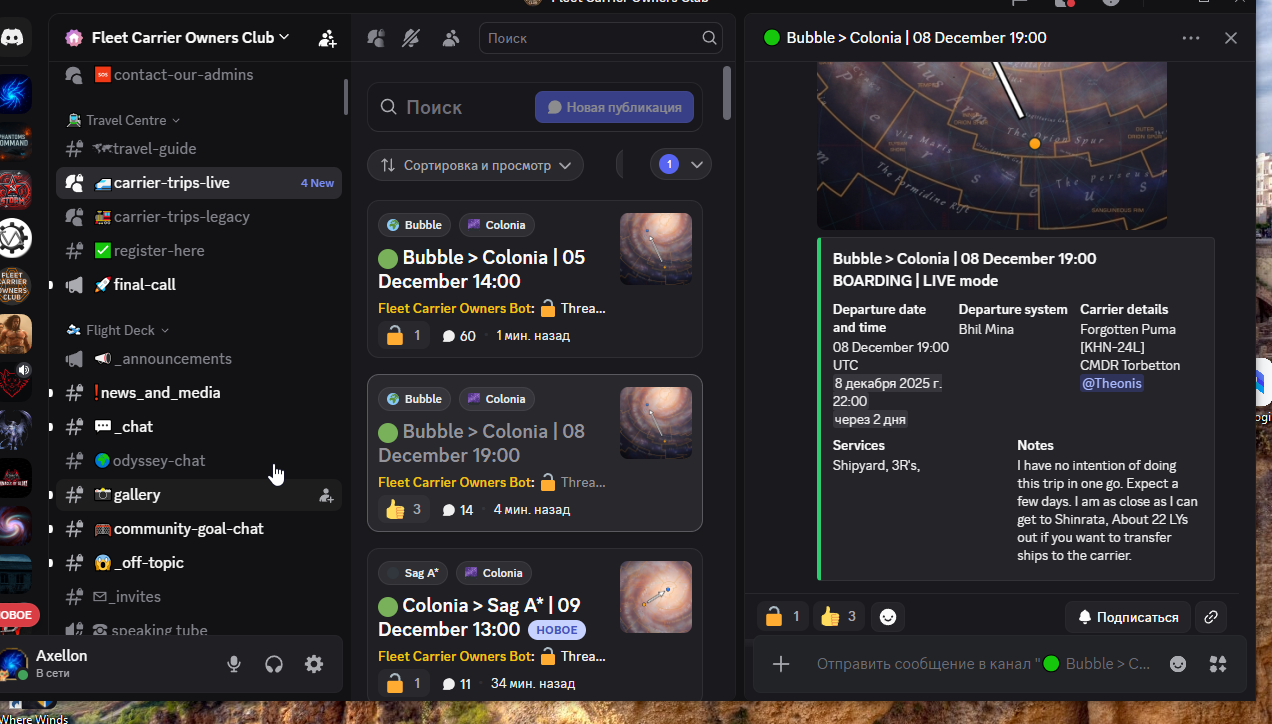This screenshot has height=724, width=1272.
Task: Open carrier-trips-legacy channel
Action: 199,217
